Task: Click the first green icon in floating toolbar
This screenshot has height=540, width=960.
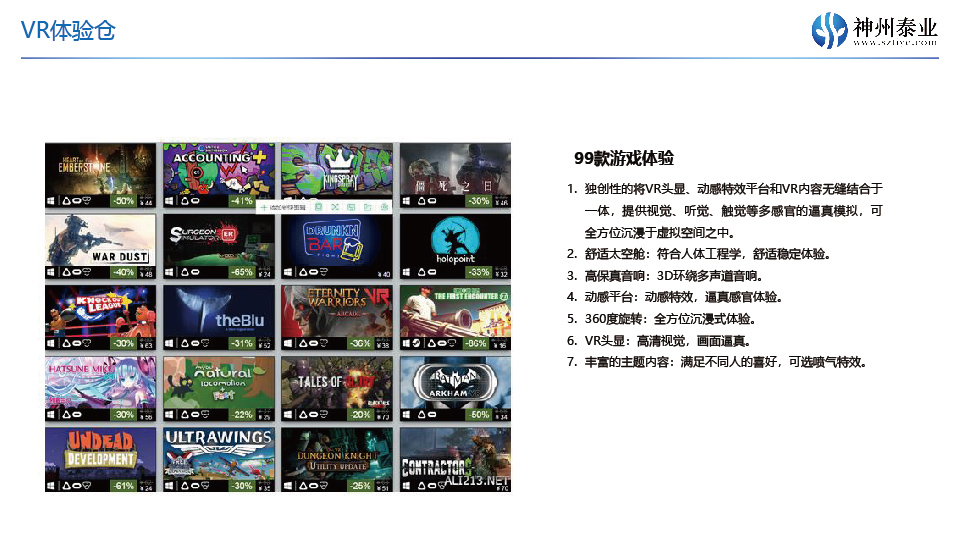Action: 318,208
